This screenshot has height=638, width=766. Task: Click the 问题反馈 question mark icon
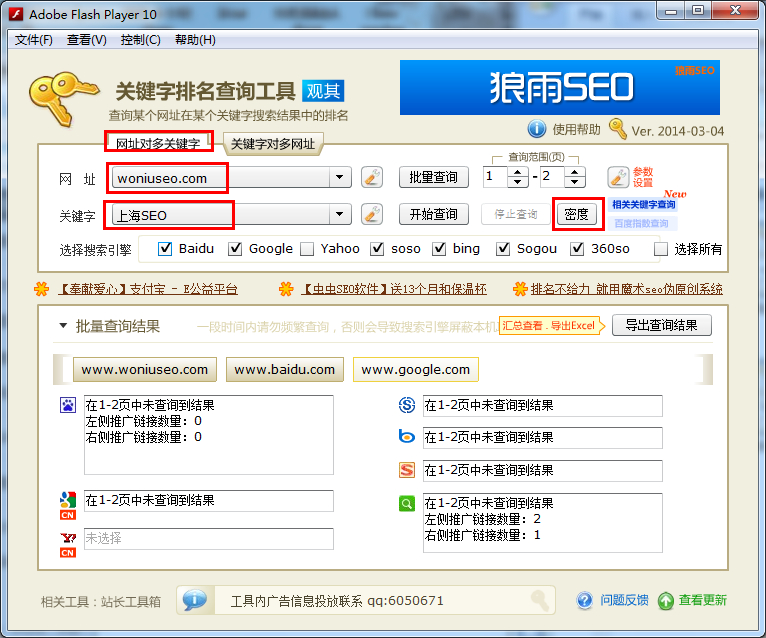(585, 600)
